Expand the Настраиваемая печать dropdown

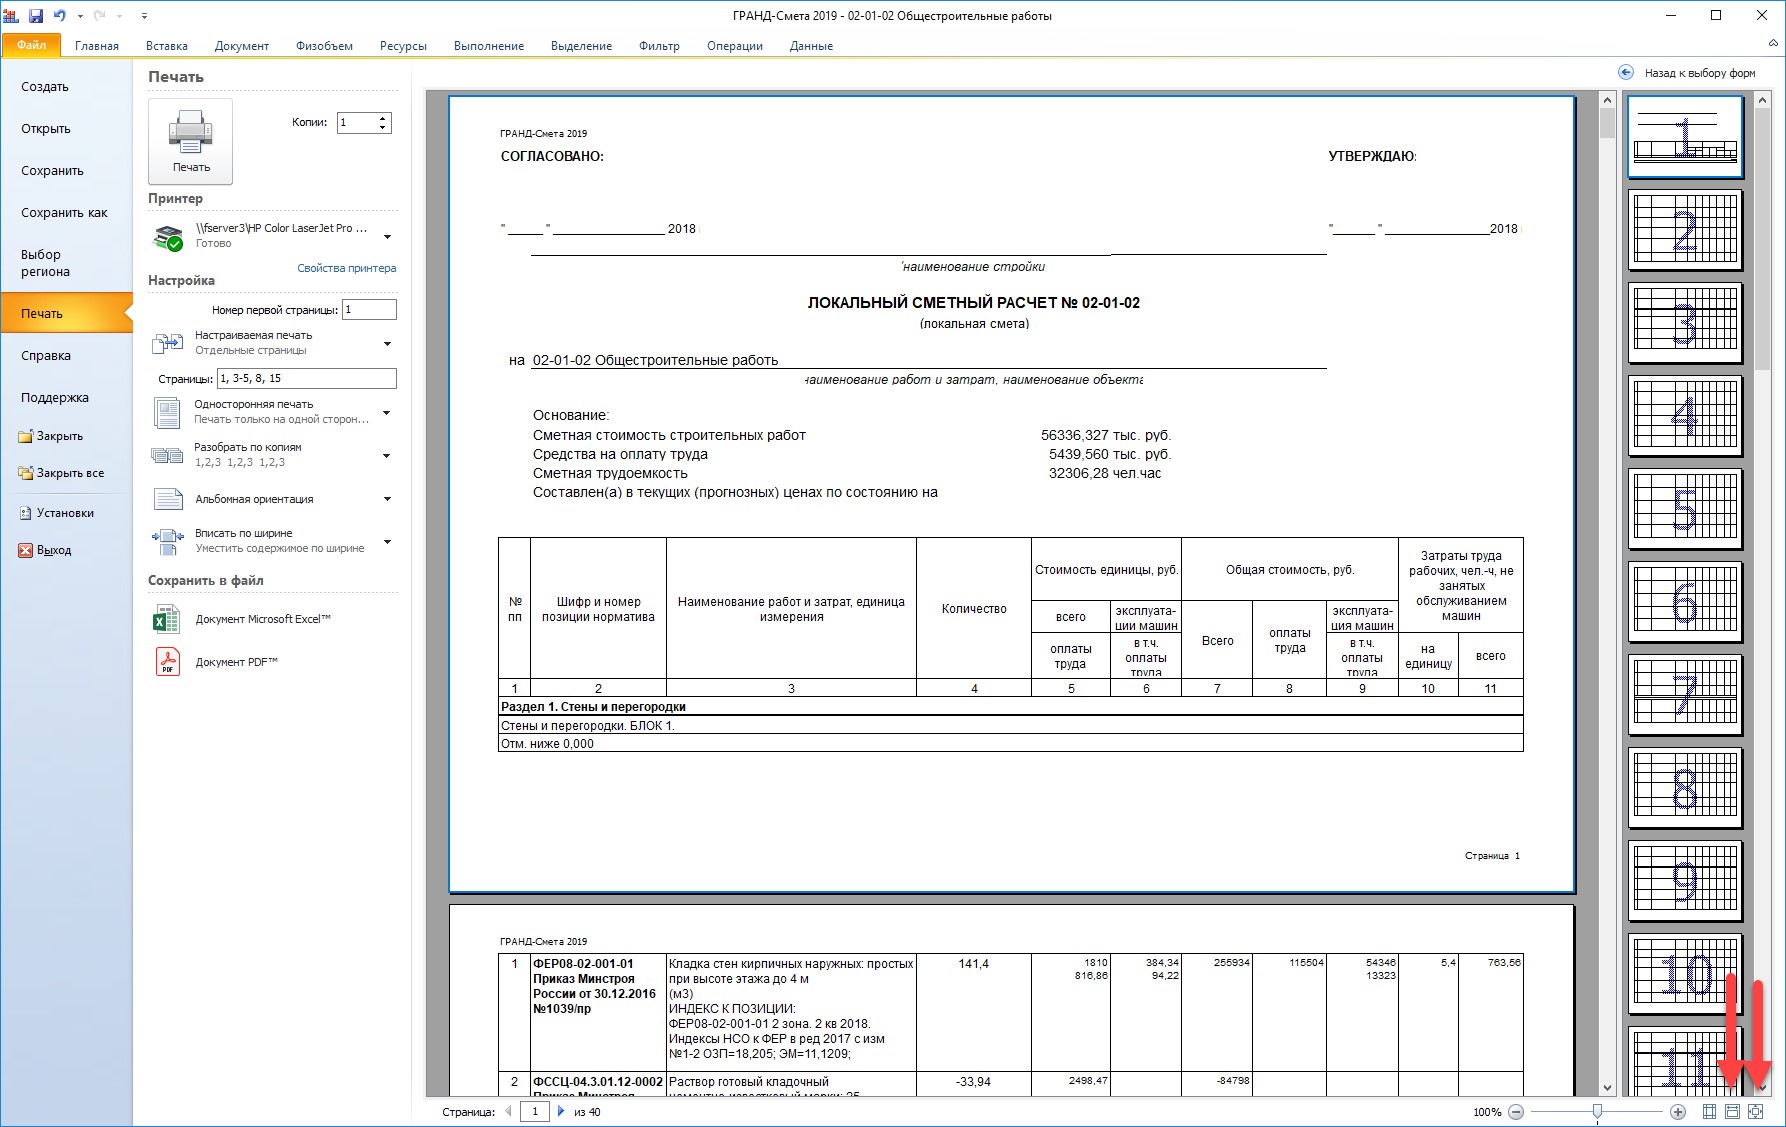(x=387, y=343)
